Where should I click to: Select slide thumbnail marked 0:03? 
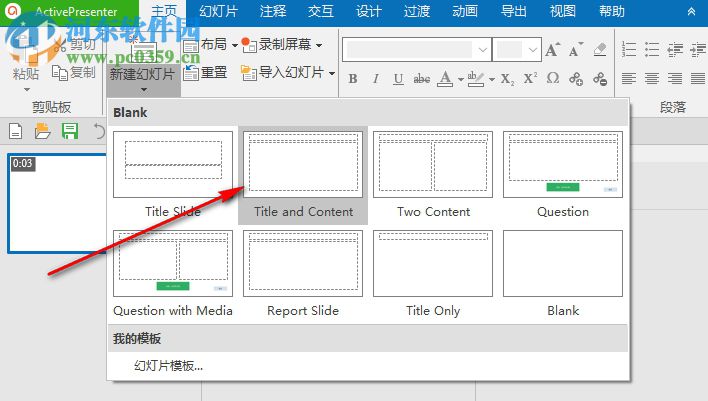(57, 203)
